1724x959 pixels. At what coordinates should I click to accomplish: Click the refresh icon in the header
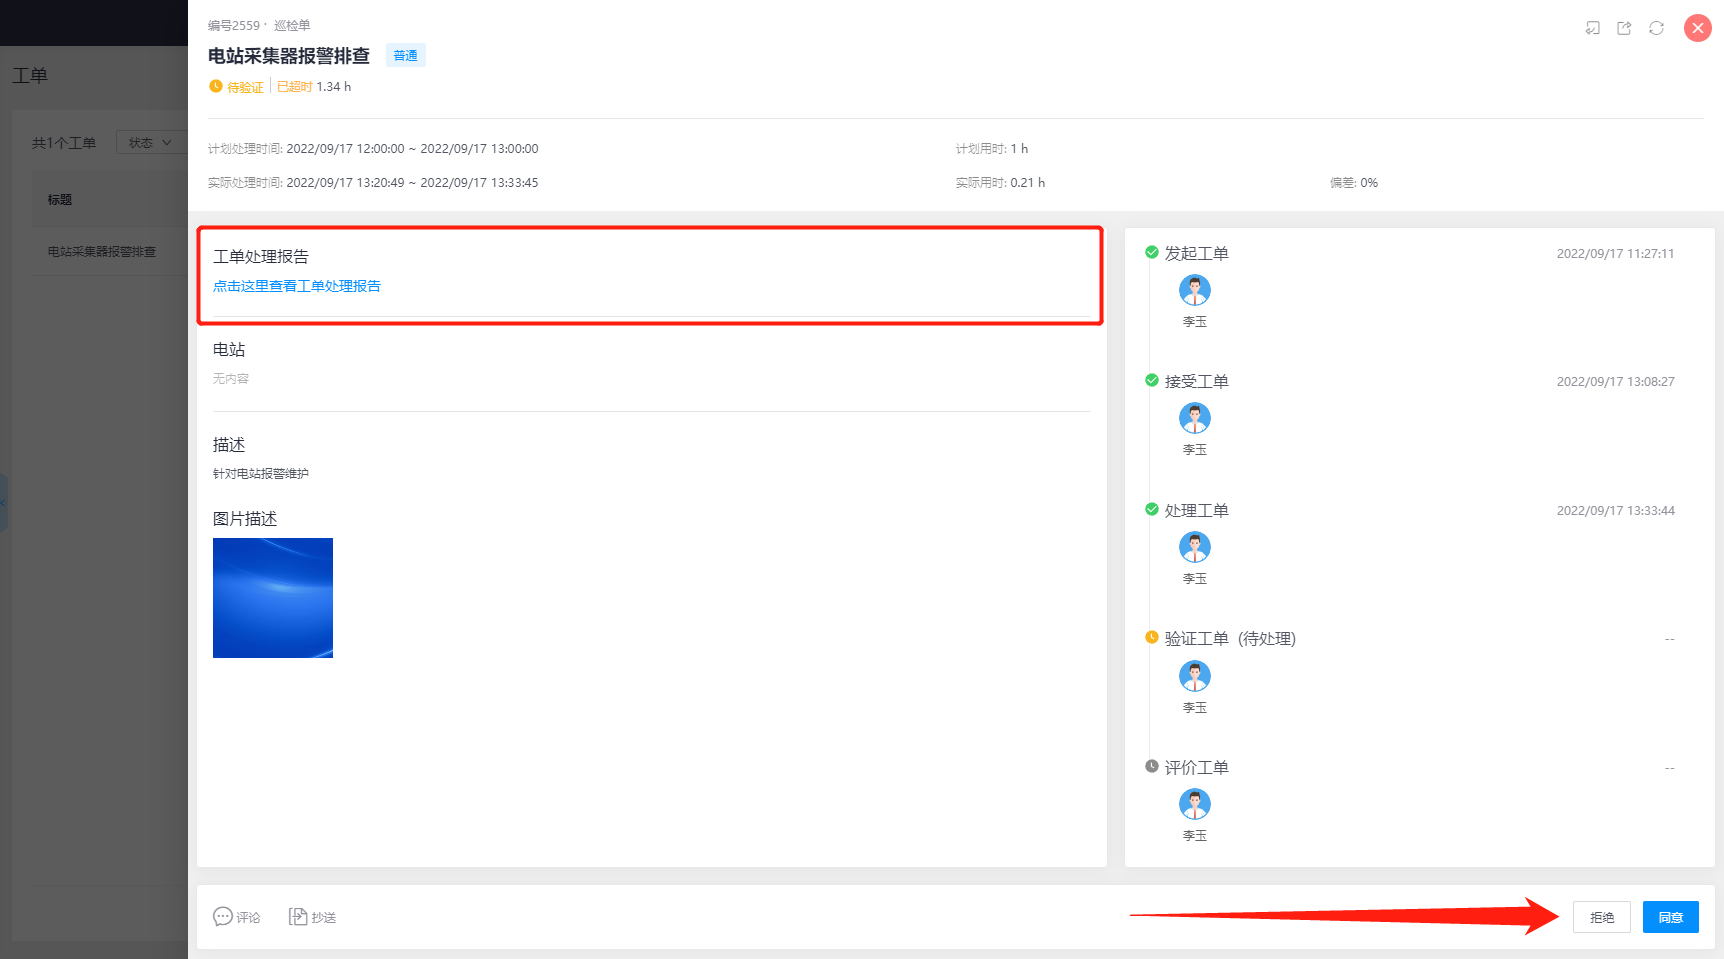pos(1656,28)
